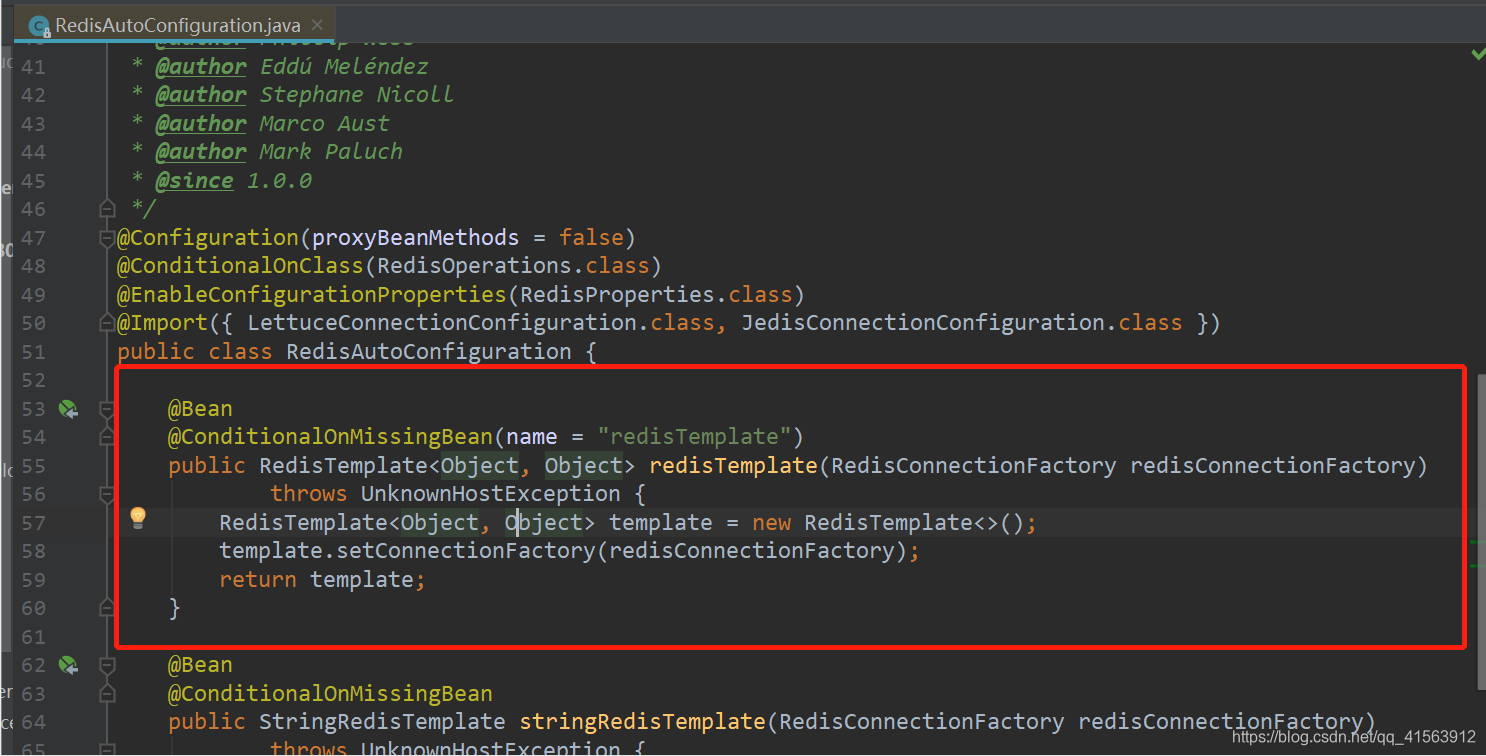Click the @EnableConfigurationProperties annotation
The width and height of the screenshot is (1486, 756).
pyautogui.click(x=312, y=295)
